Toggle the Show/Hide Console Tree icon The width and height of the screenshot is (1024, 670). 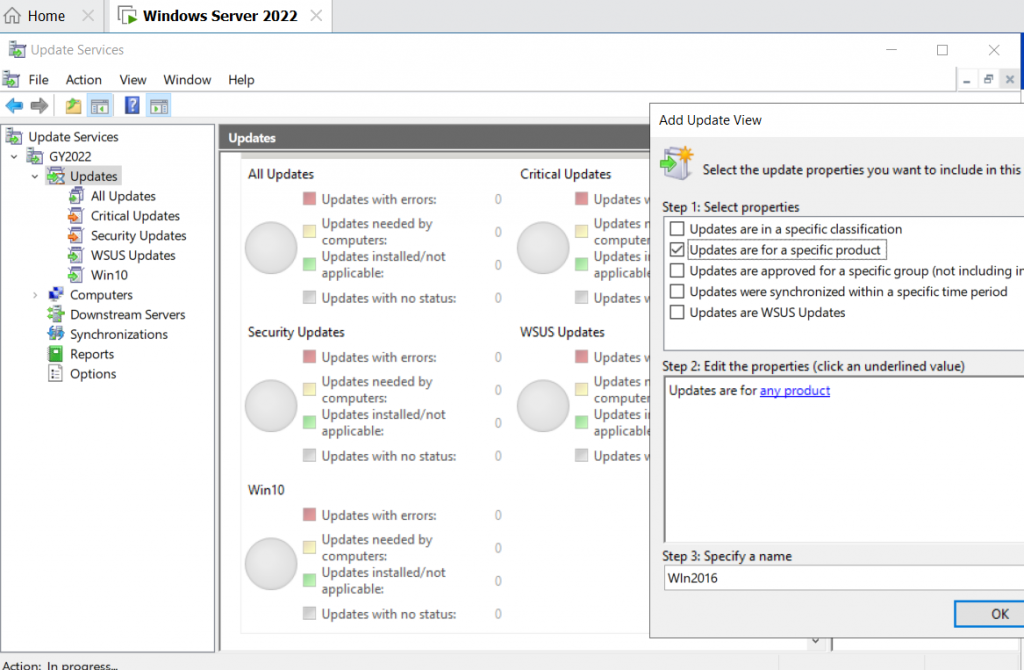[x=100, y=106]
